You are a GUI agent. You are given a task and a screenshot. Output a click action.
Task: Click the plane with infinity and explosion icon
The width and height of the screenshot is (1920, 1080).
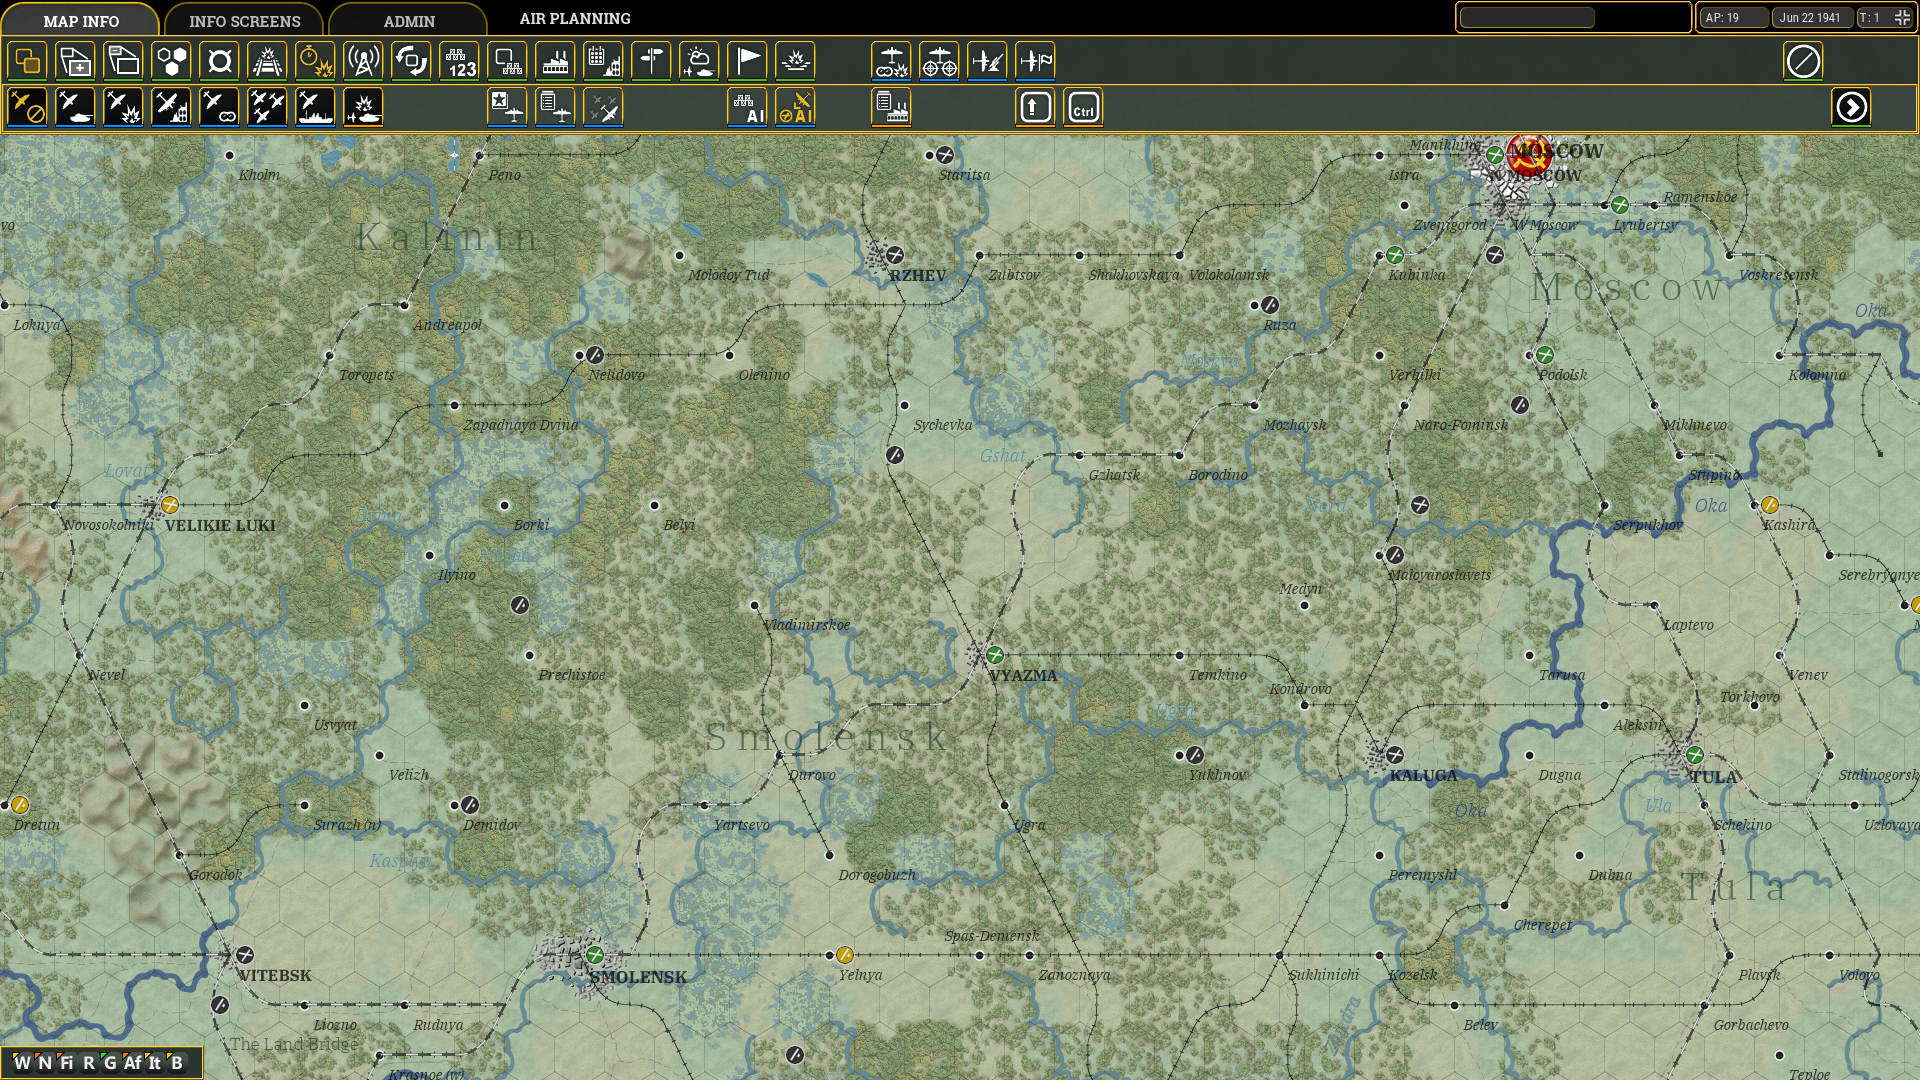pyautogui.click(x=891, y=61)
